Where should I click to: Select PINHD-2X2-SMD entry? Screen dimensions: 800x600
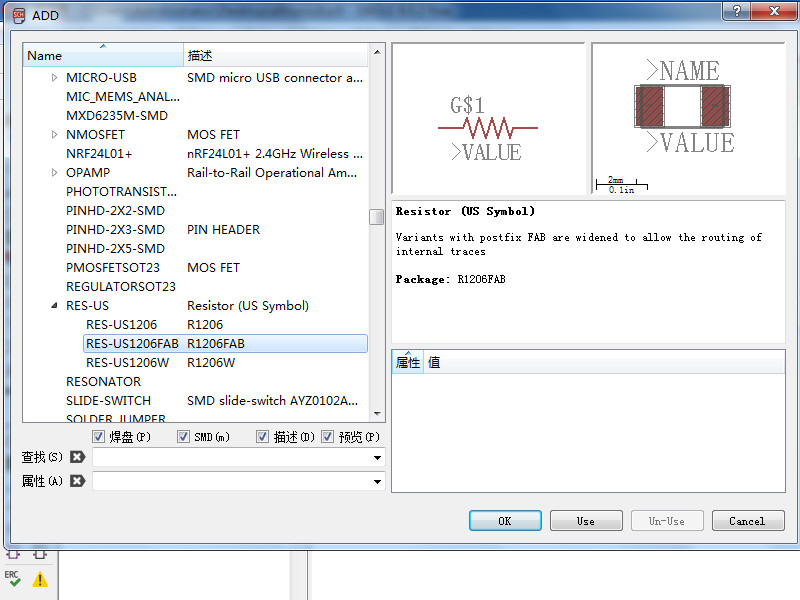[115, 211]
